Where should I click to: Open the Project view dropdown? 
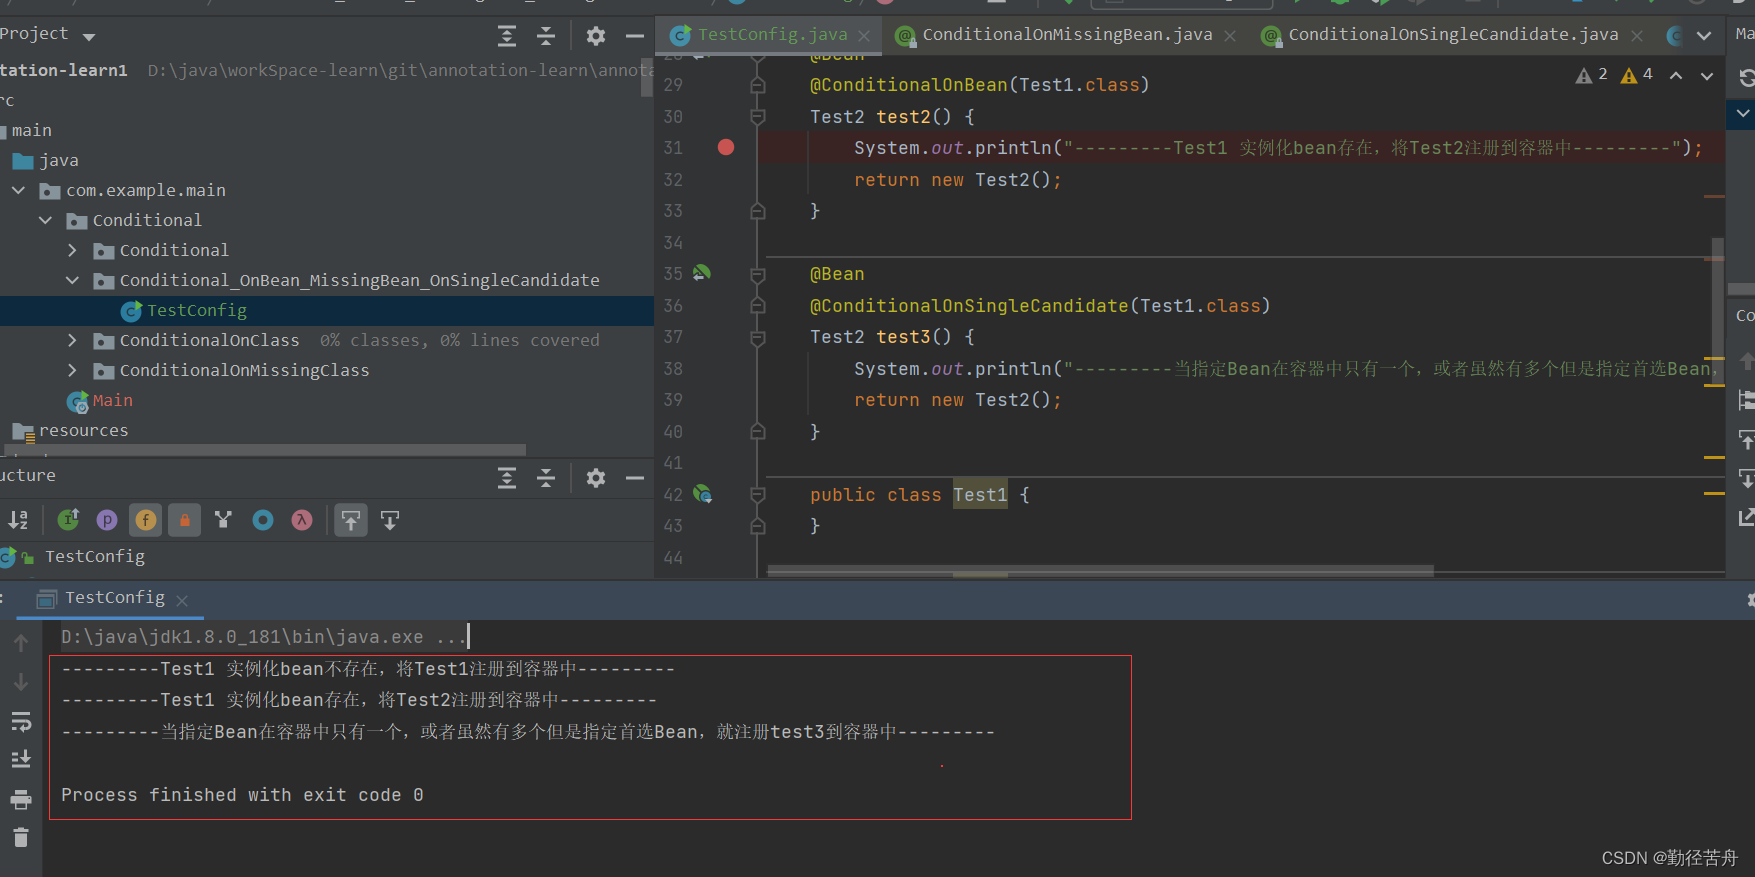[89, 37]
